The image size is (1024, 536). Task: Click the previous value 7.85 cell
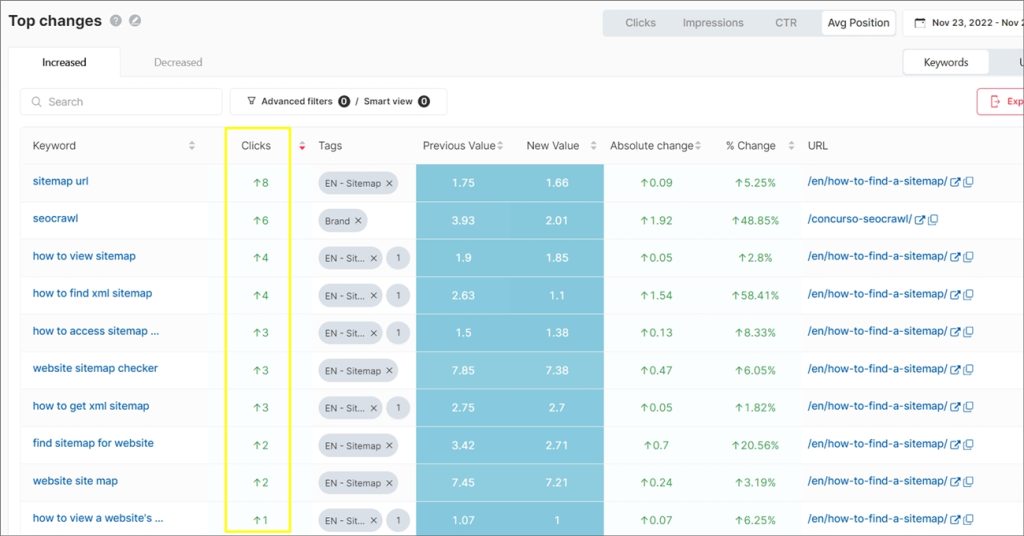click(x=463, y=370)
